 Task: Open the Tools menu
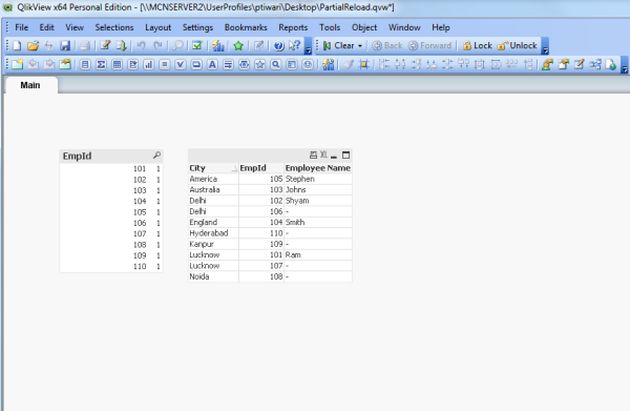330,27
